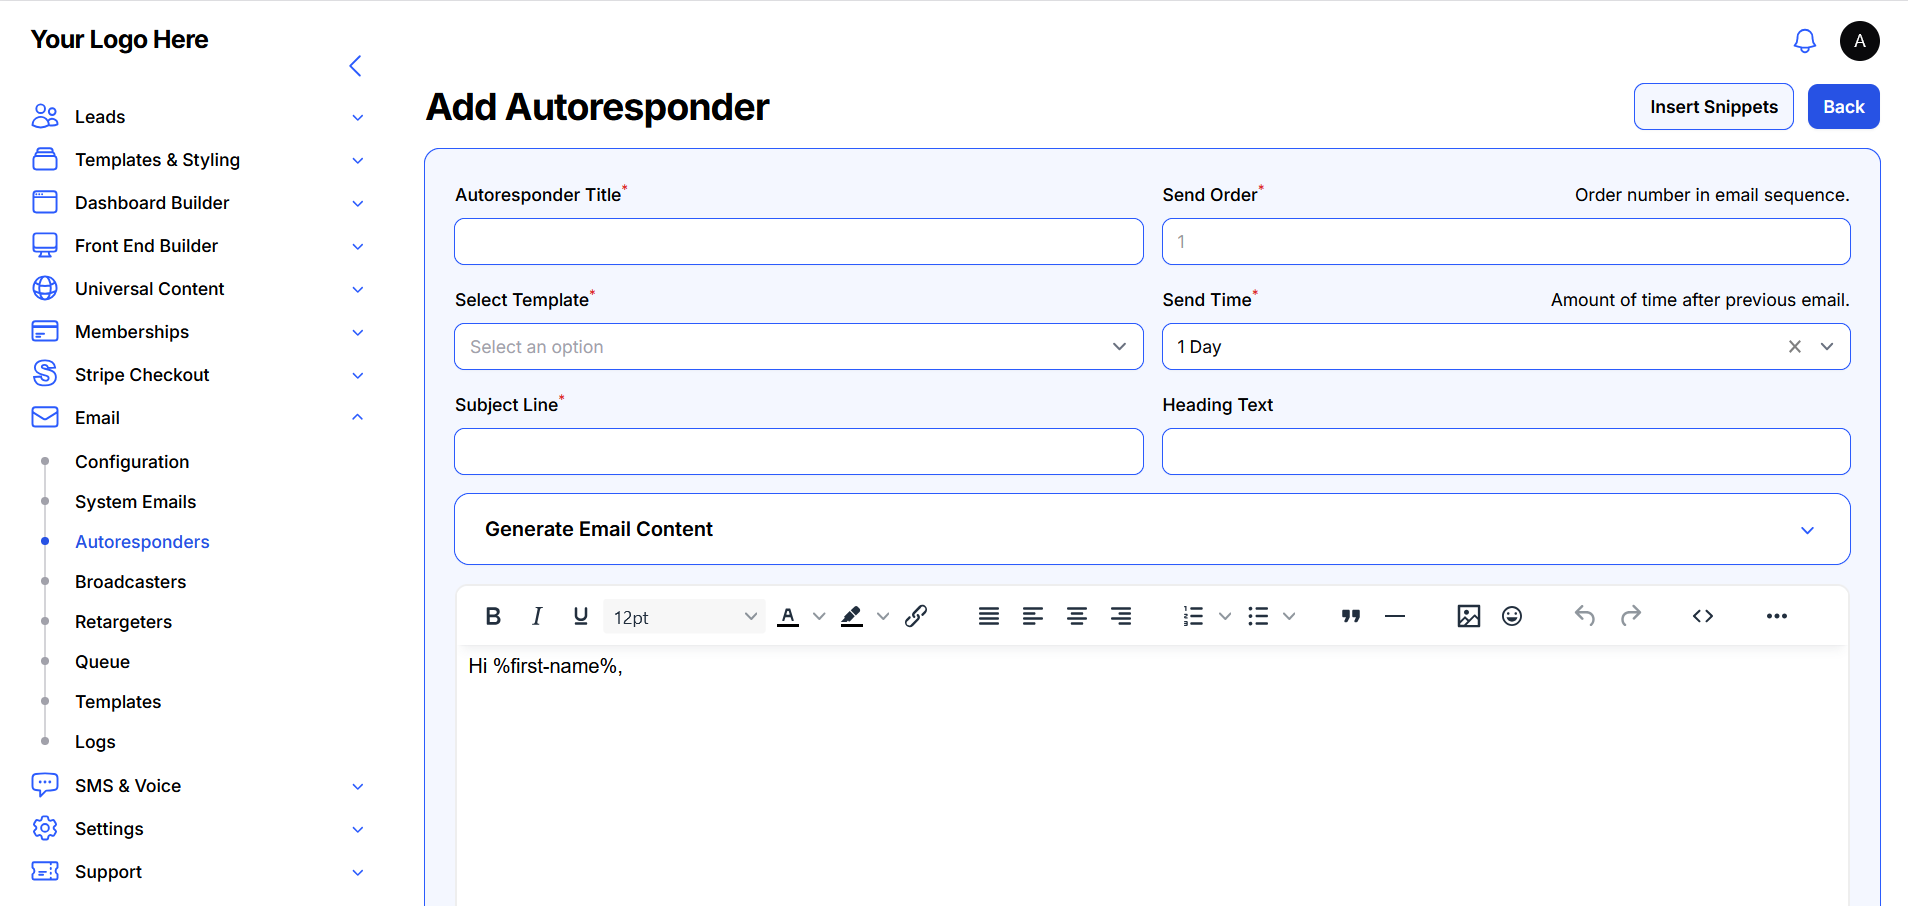Open Broadcasters in the Email menu
1908x906 pixels.
(x=130, y=582)
